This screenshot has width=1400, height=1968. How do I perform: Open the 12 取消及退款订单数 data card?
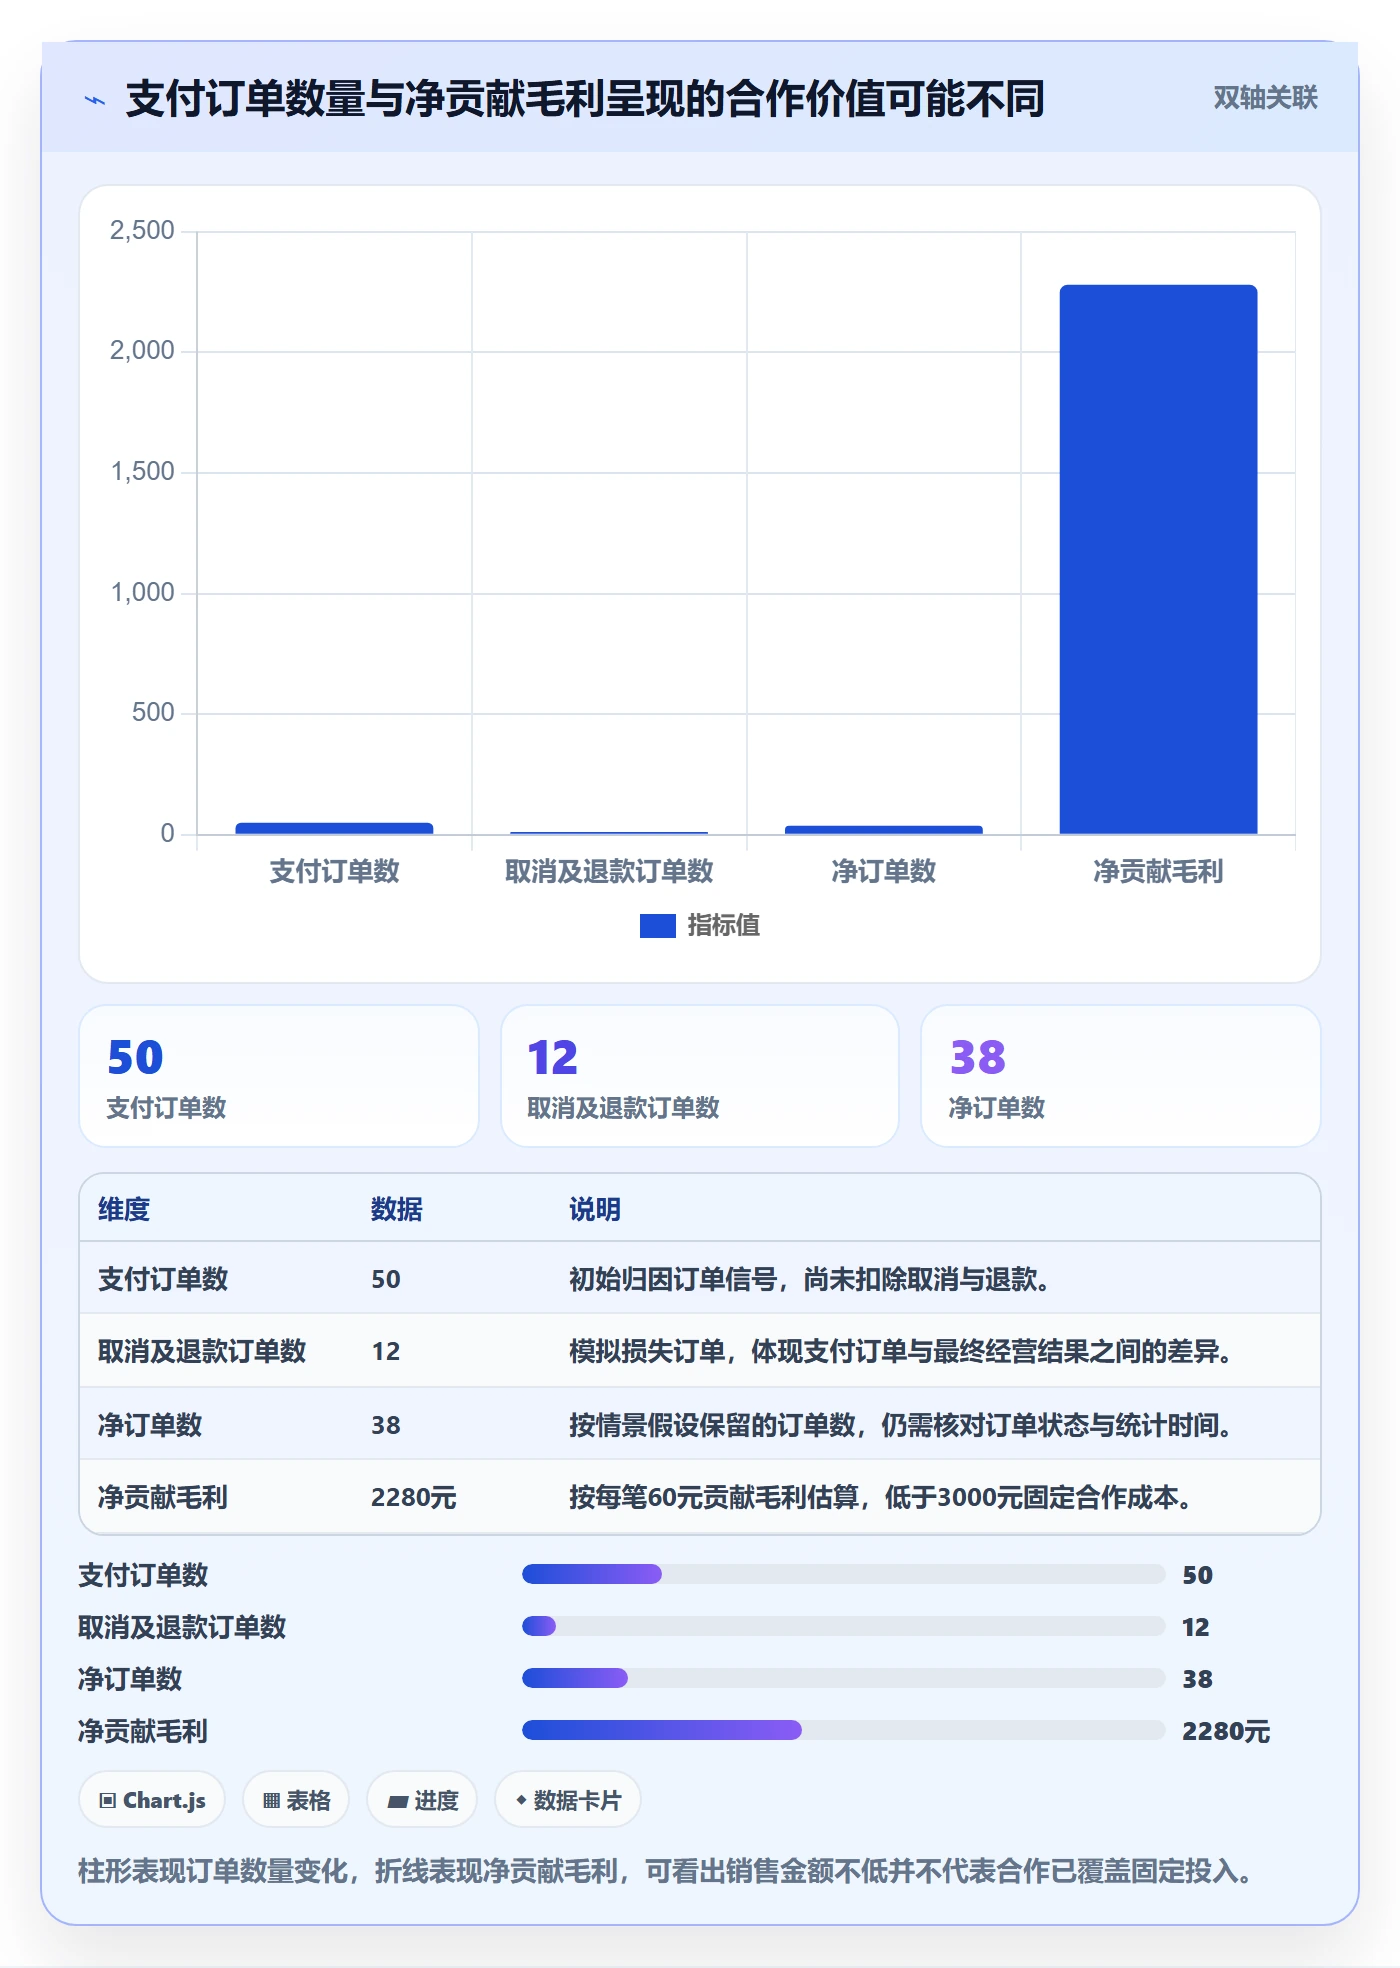pos(699,1076)
